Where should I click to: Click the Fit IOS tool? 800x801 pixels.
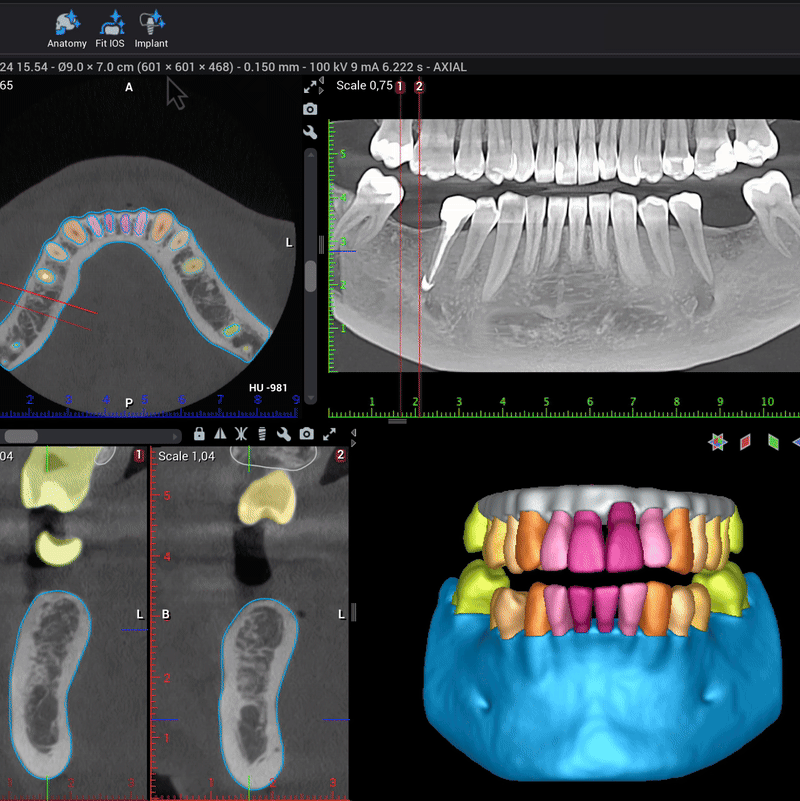point(109,28)
